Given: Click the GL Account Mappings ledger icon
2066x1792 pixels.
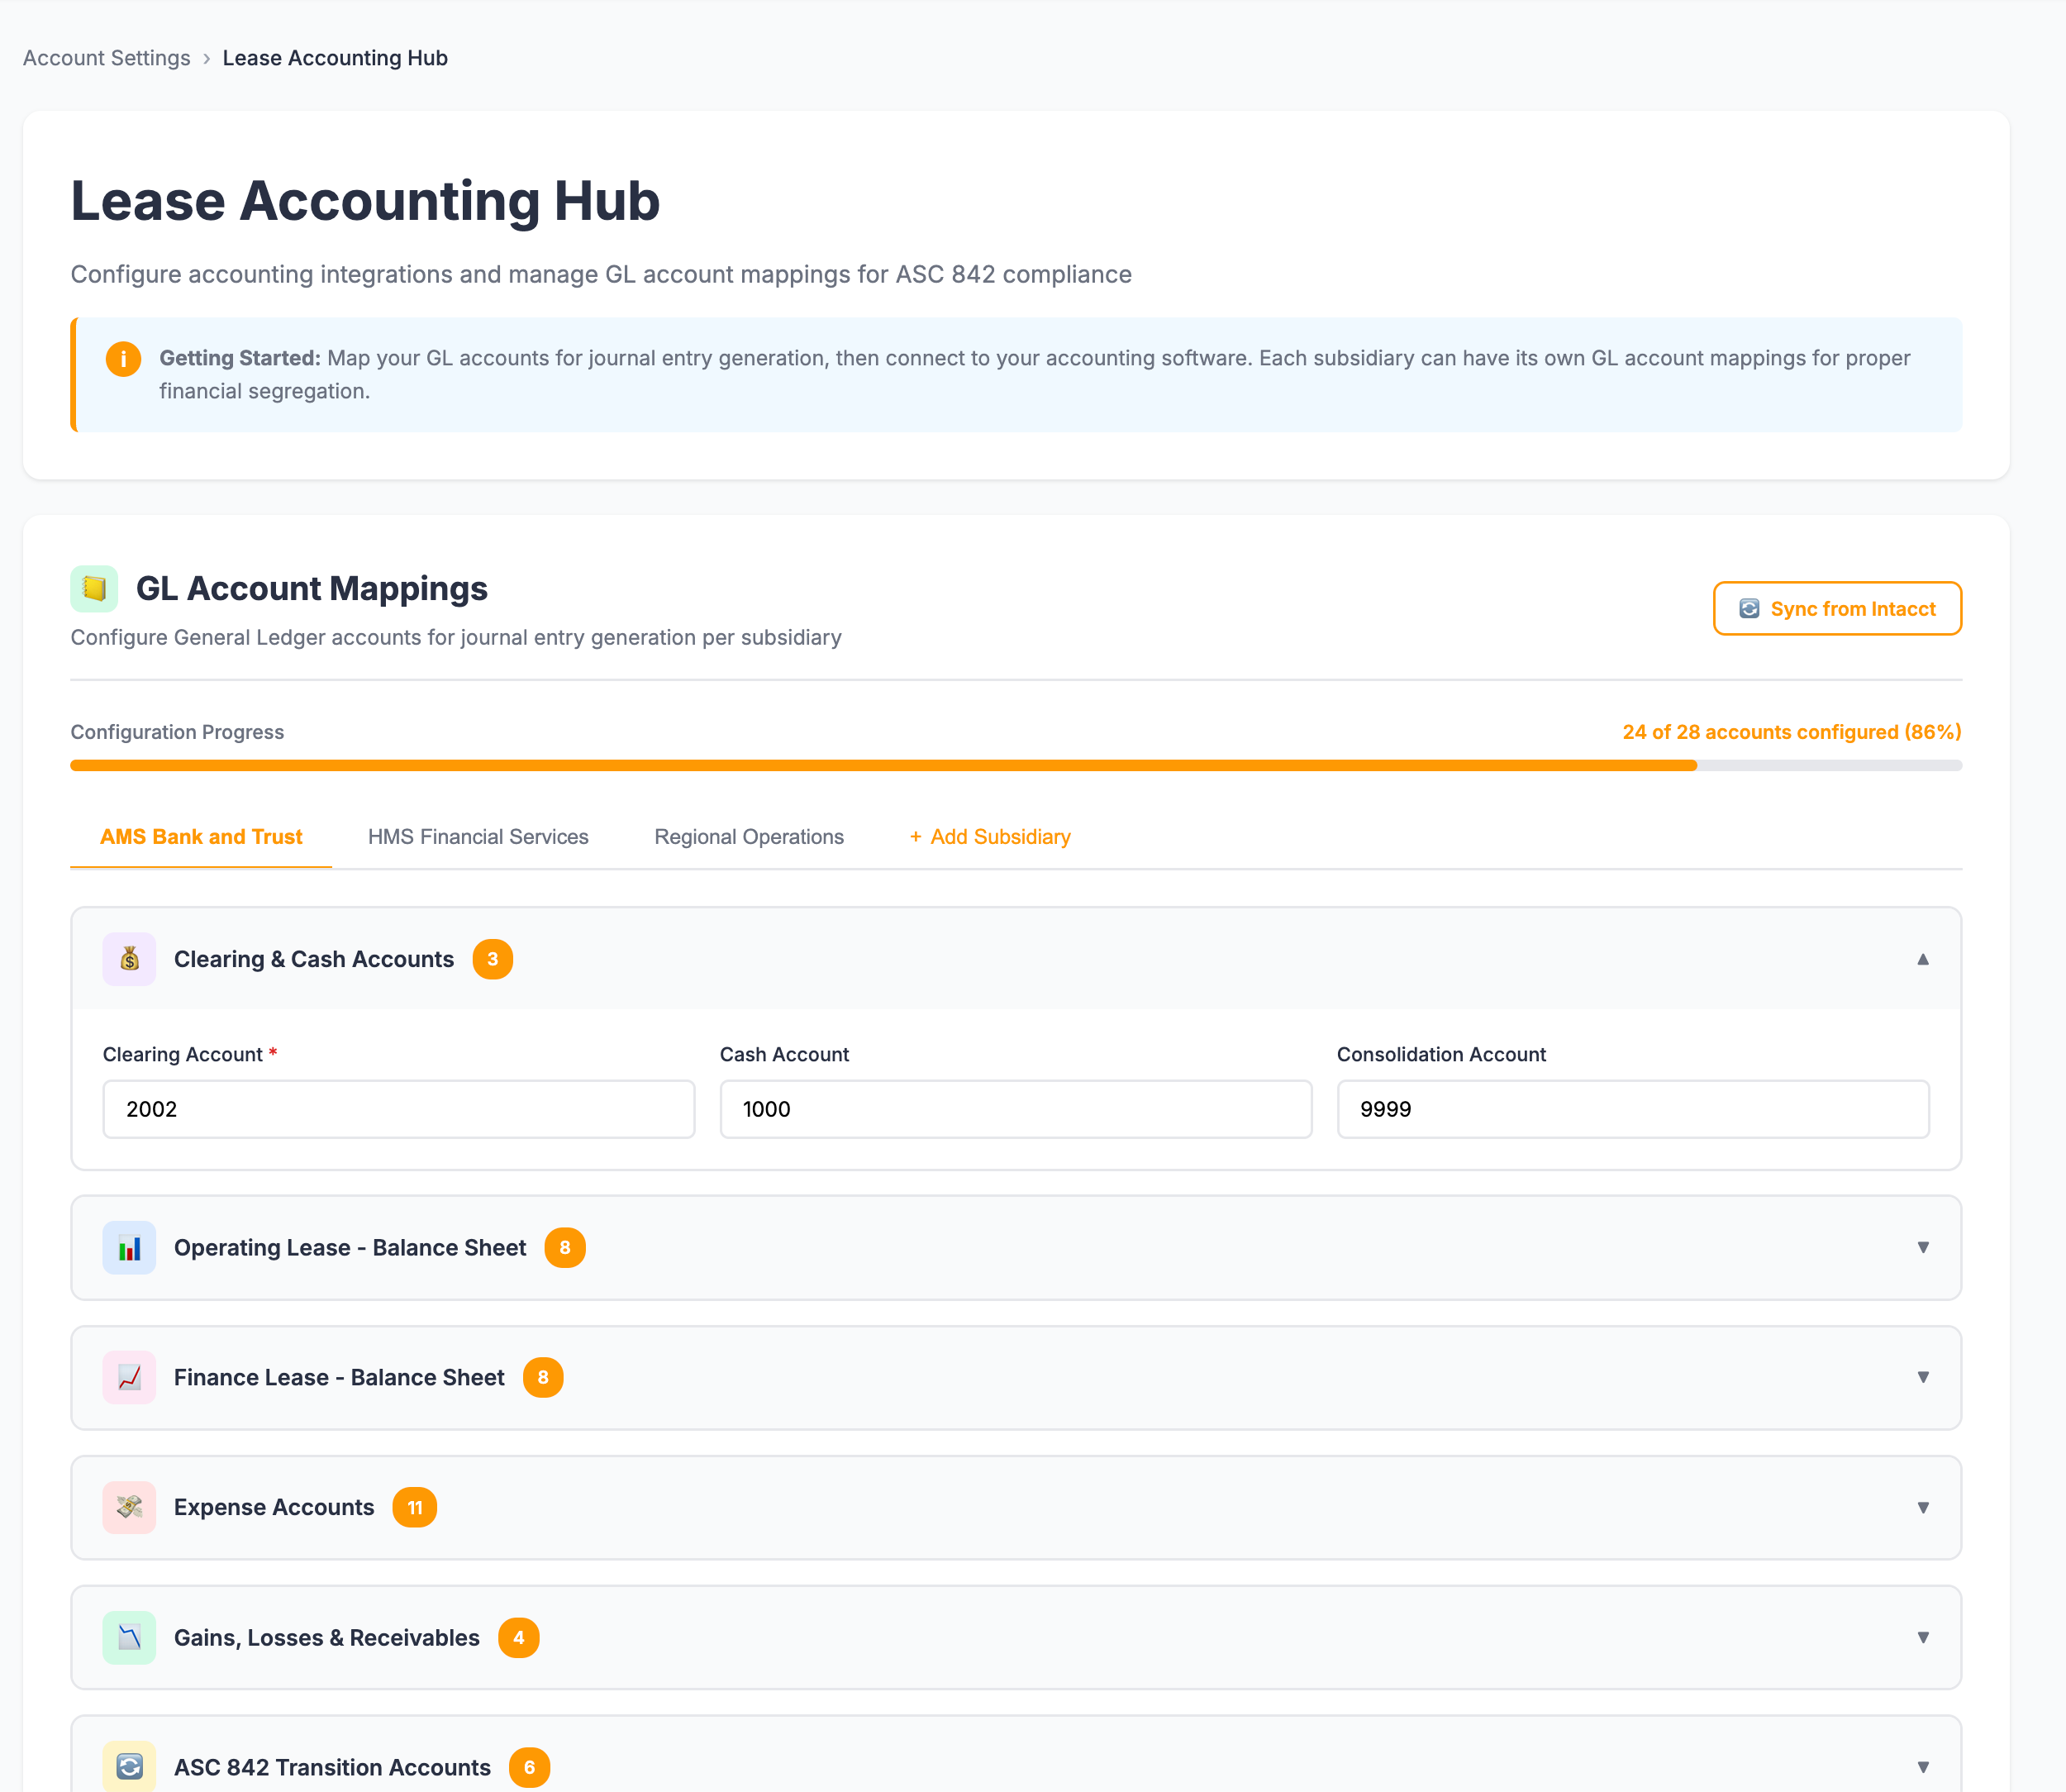Looking at the screenshot, I should tap(94, 588).
